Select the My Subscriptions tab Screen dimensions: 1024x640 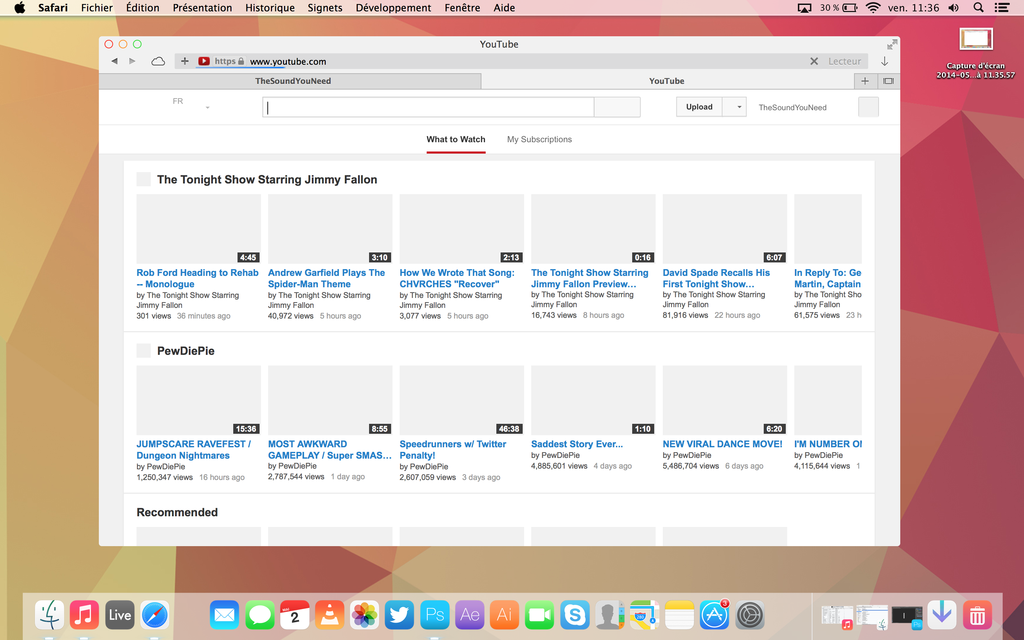pyautogui.click(x=539, y=139)
